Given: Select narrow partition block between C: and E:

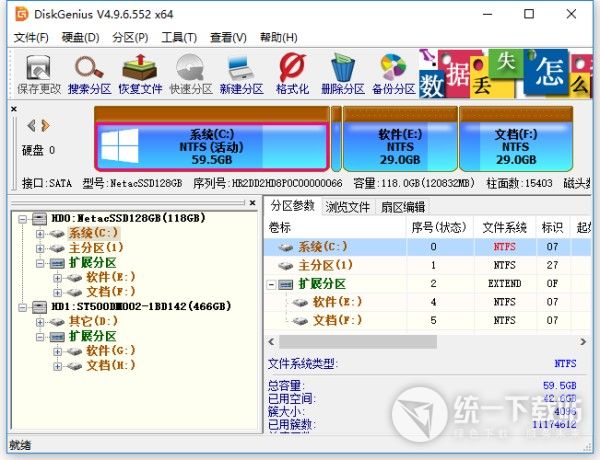Looking at the screenshot, I should [336, 139].
